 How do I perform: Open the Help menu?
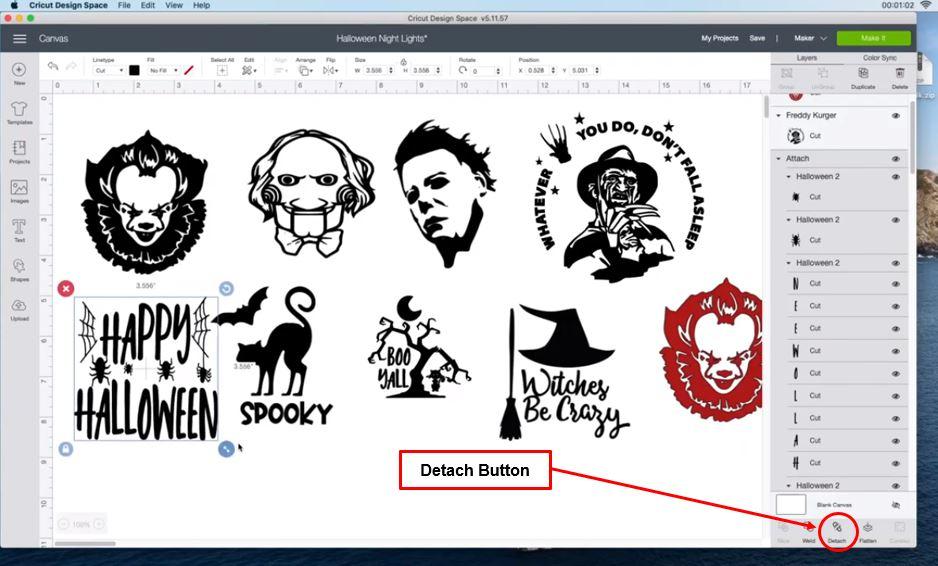coord(202,5)
